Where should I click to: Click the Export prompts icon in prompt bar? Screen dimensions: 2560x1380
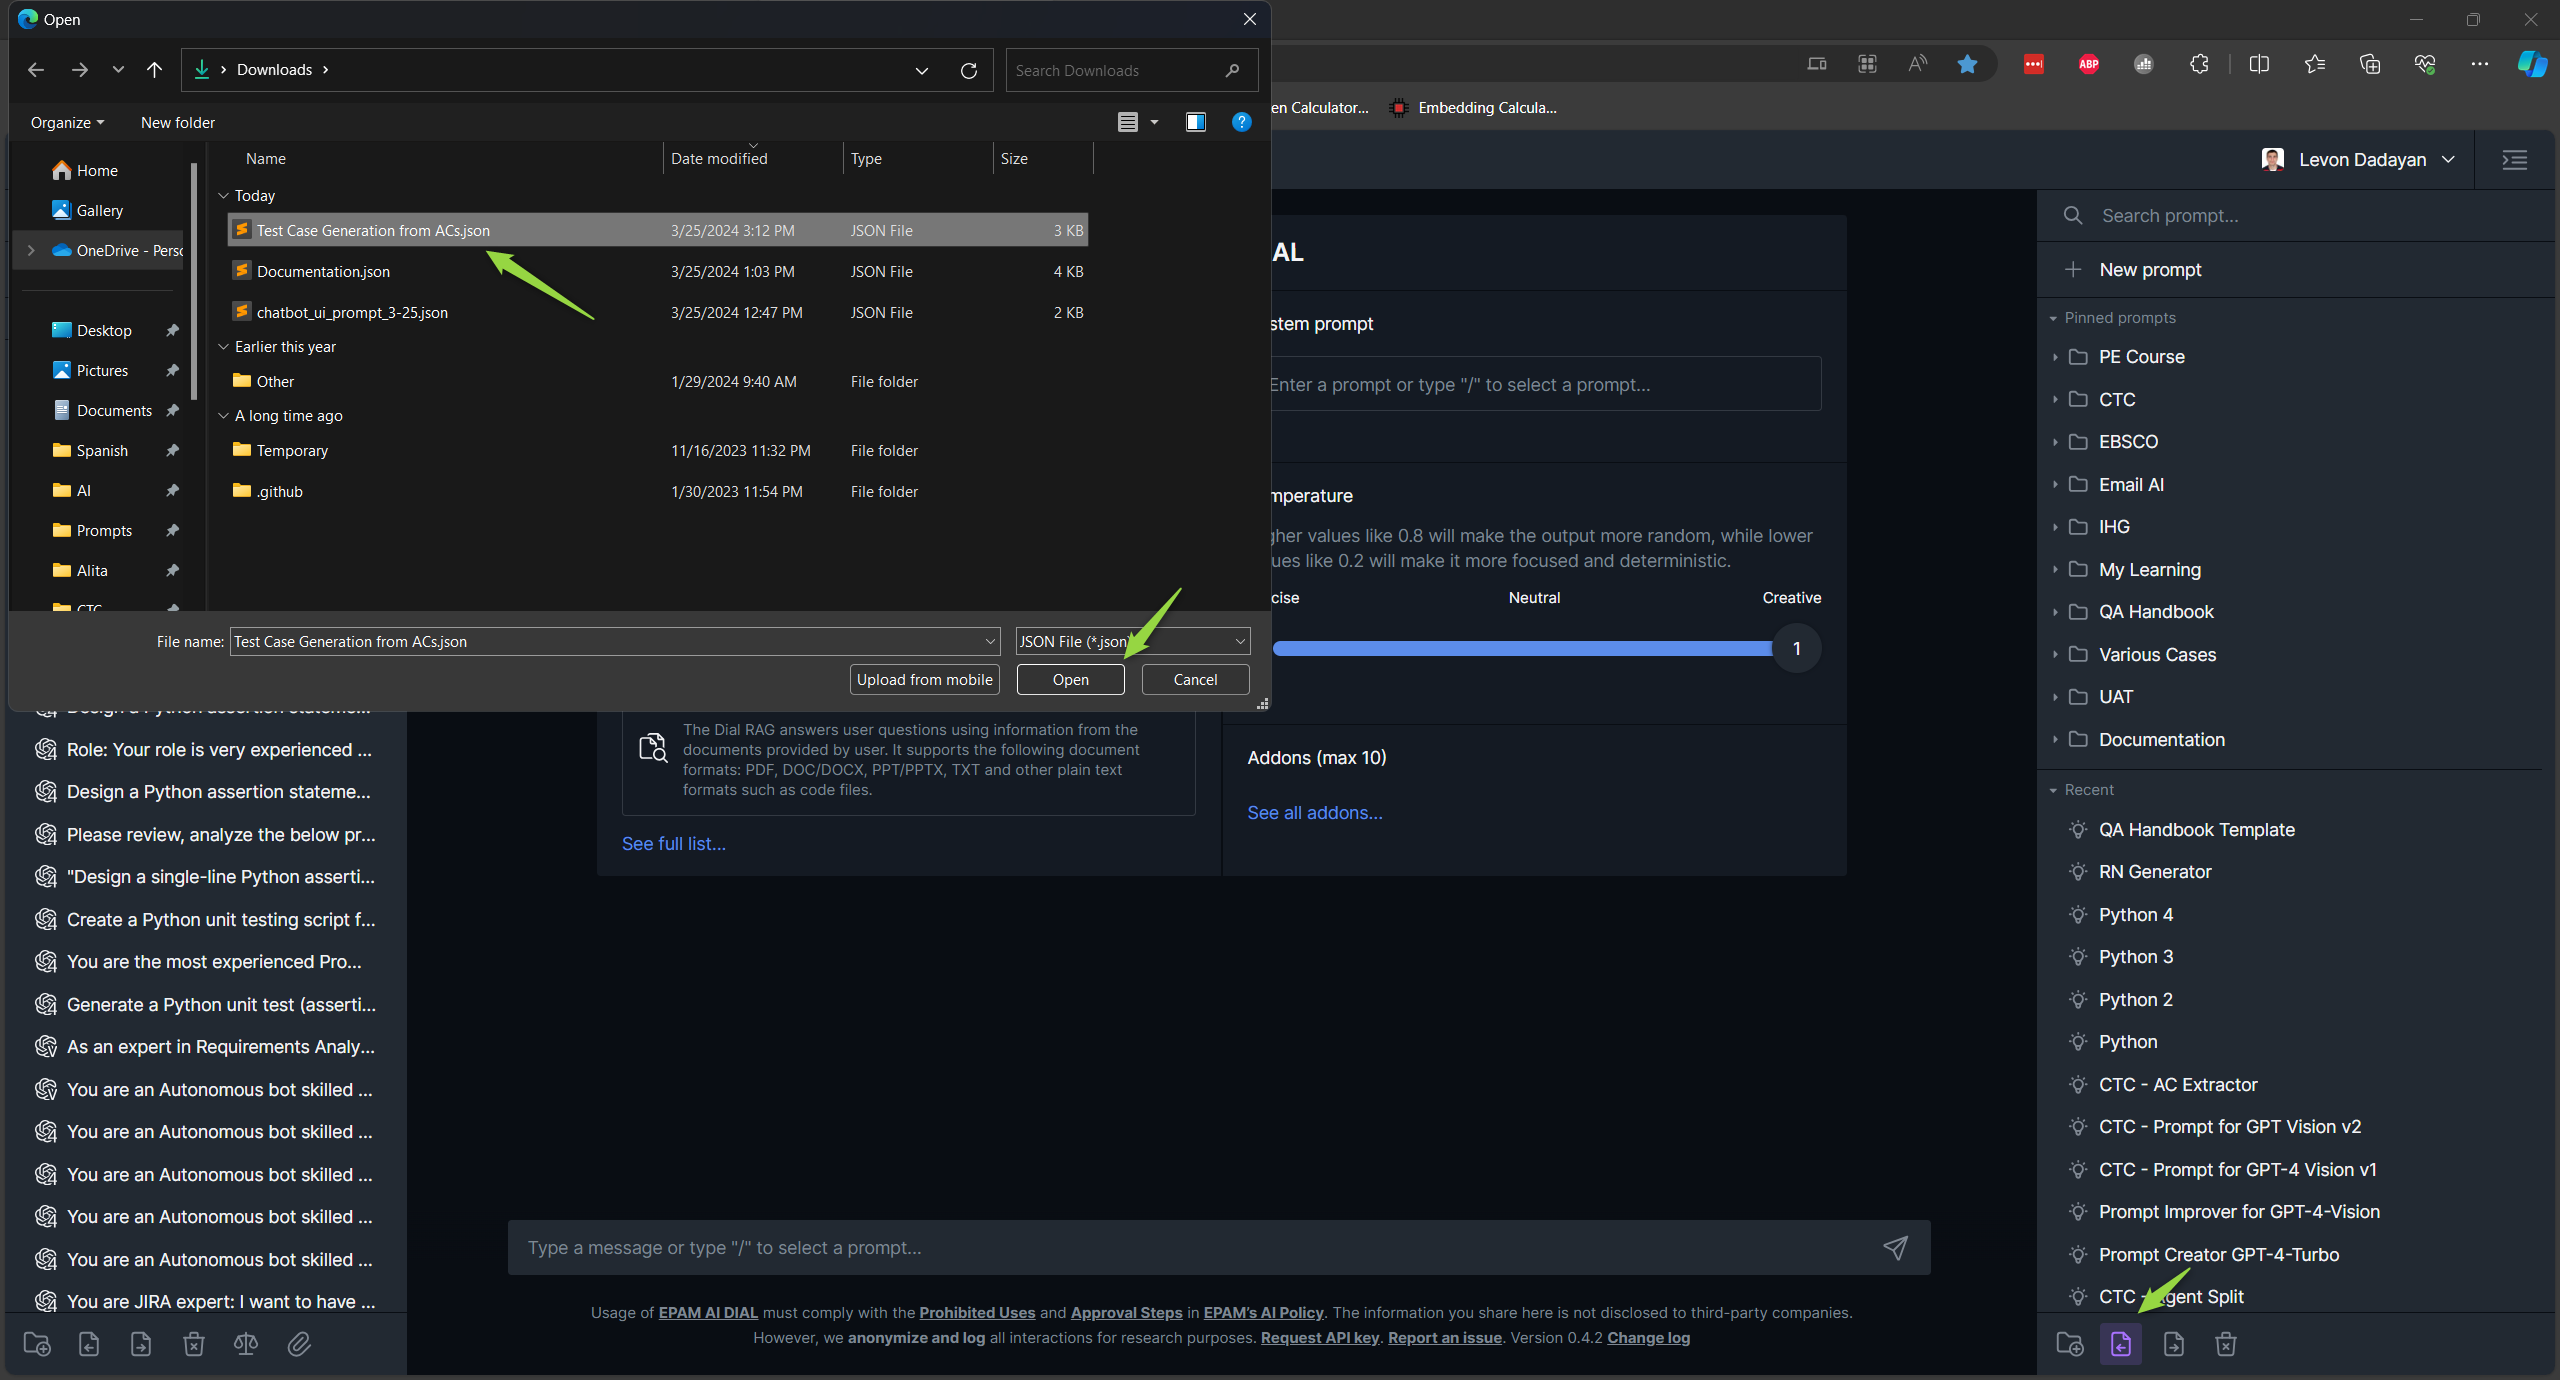[2173, 1344]
